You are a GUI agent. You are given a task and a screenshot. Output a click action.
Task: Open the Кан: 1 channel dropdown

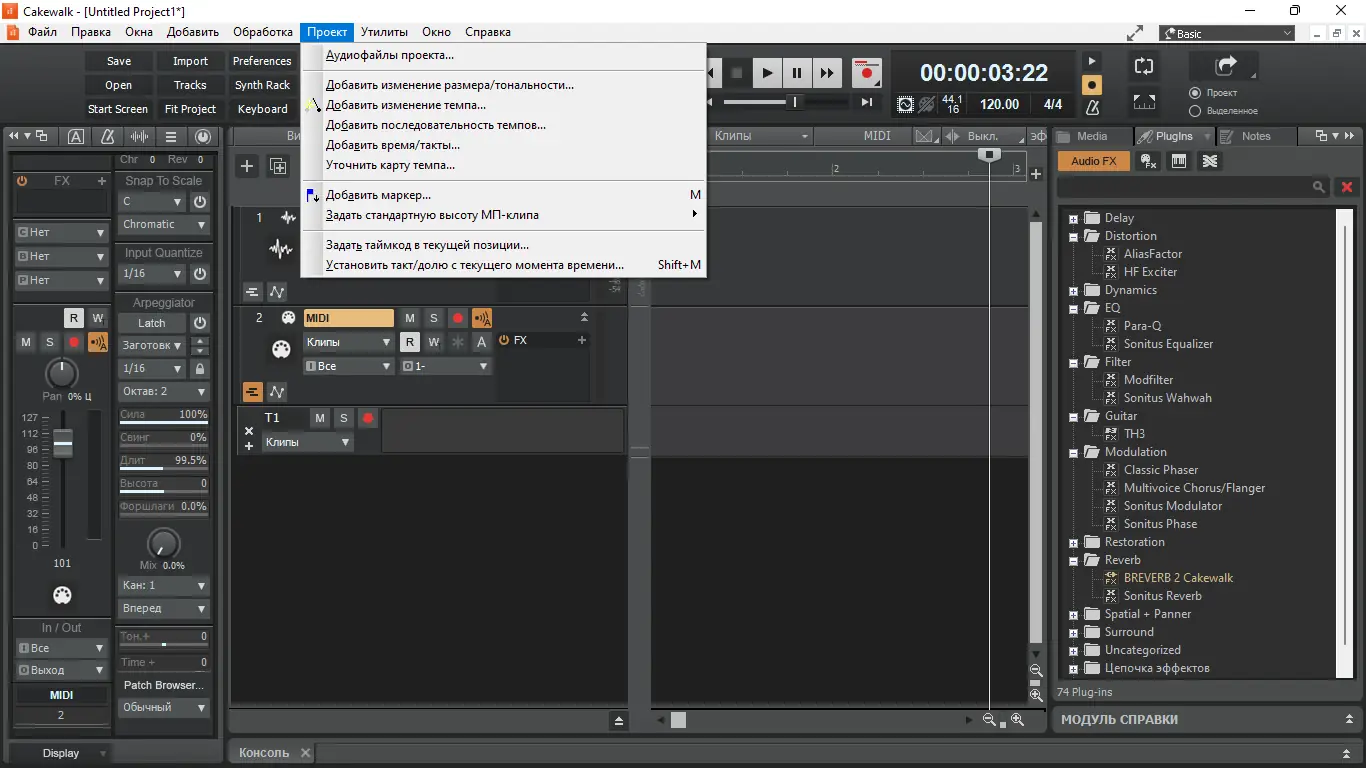pyautogui.click(x=163, y=585)
